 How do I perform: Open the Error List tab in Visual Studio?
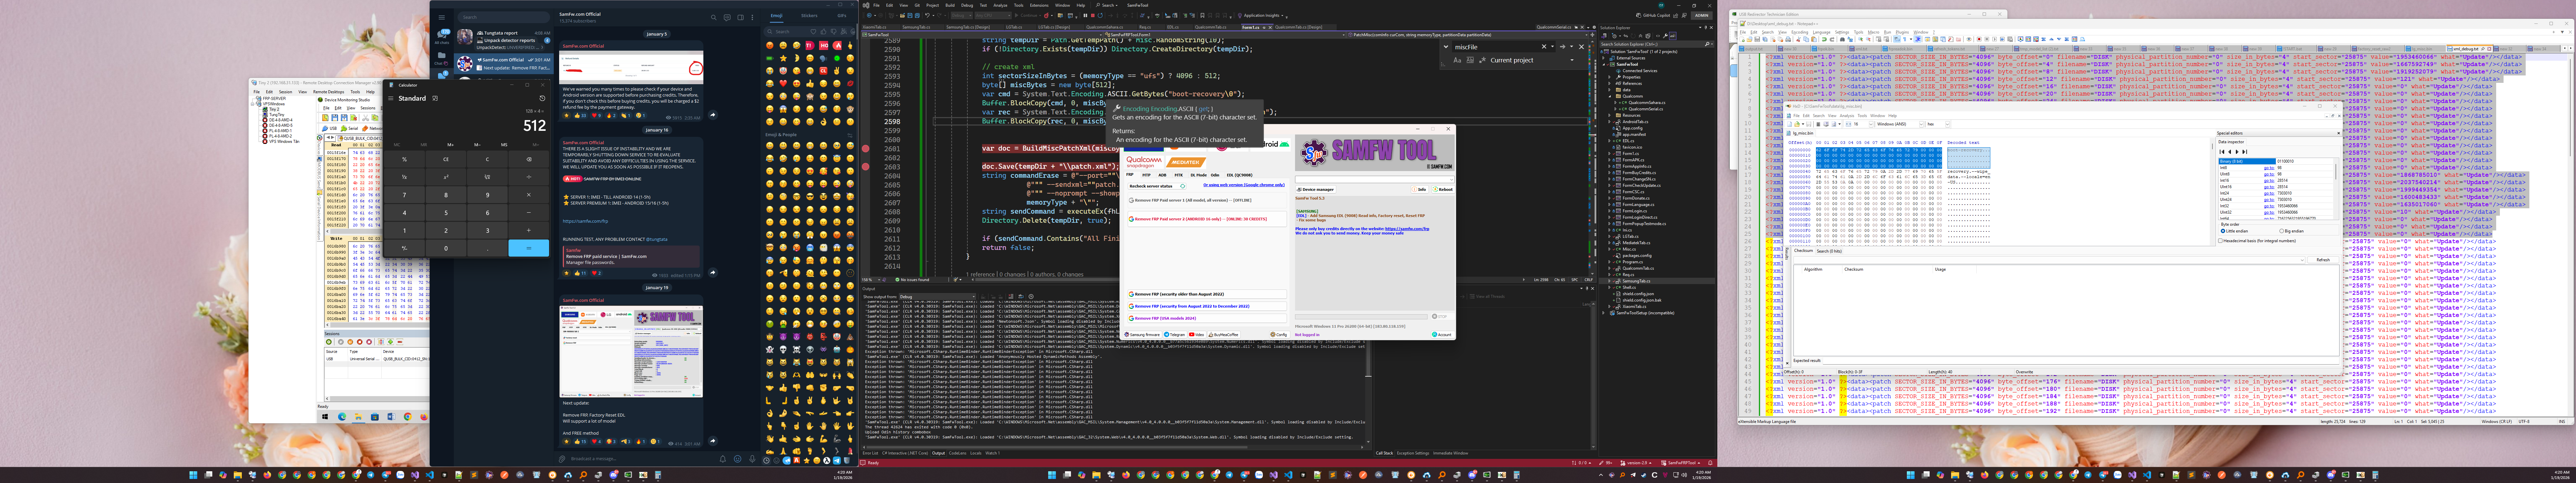tap(871, 453)
